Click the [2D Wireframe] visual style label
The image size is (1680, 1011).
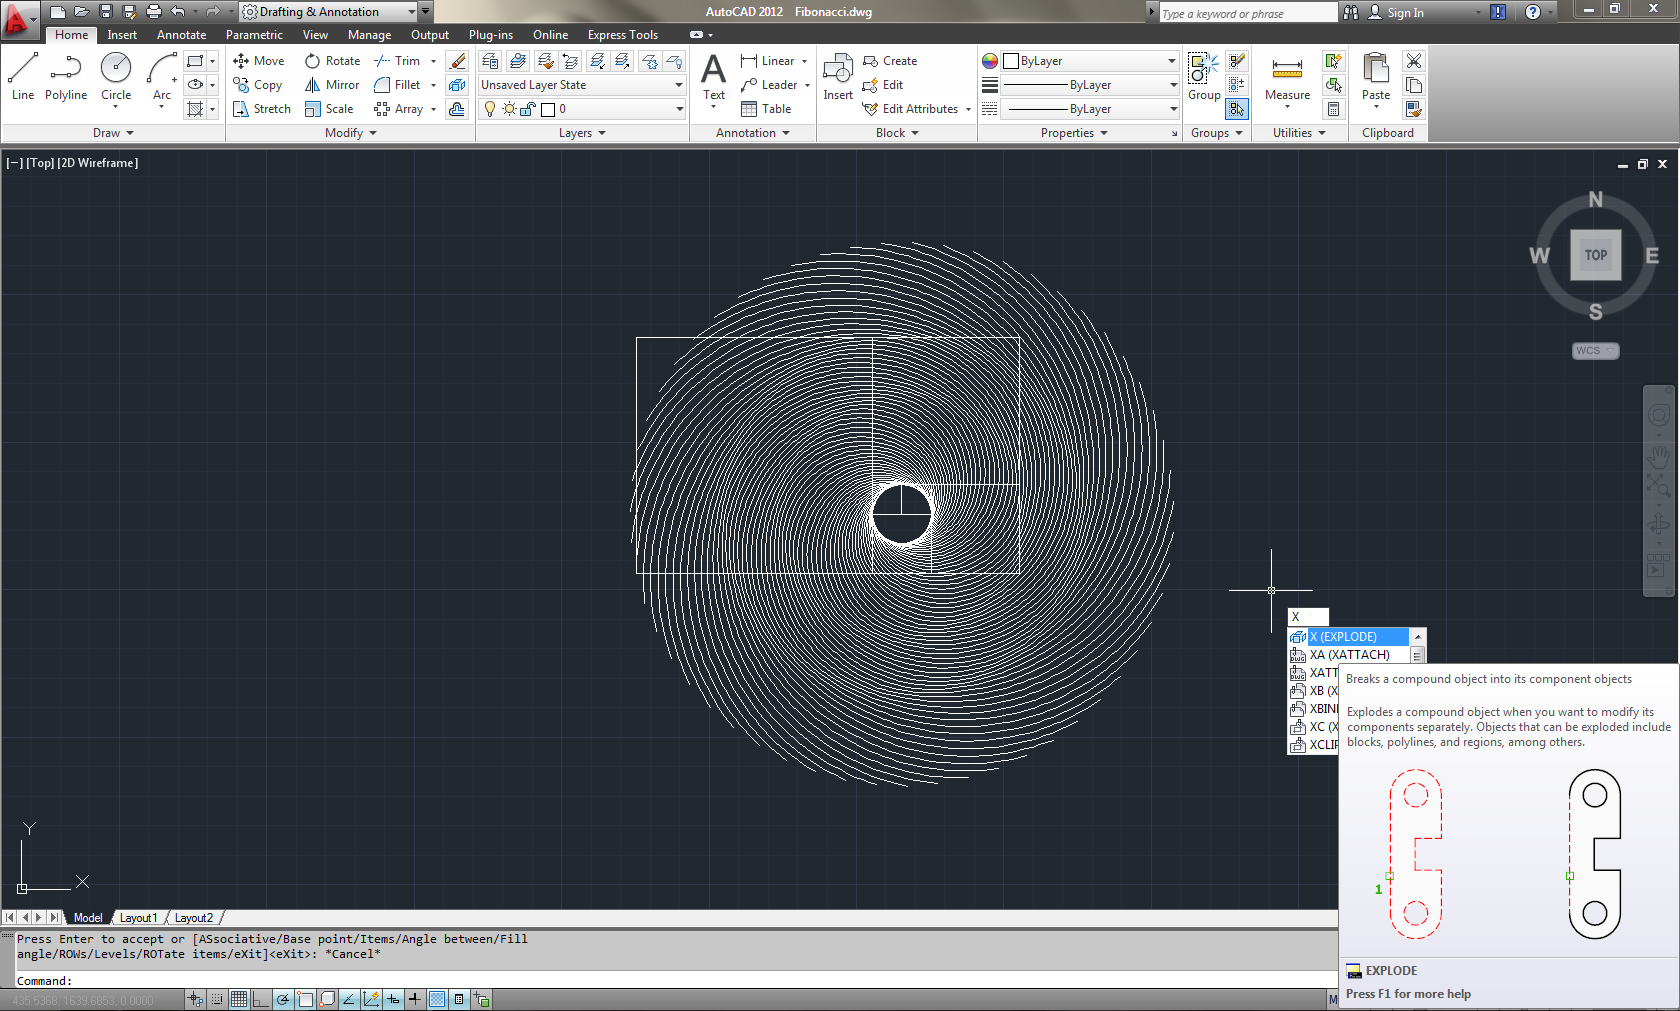pos(98,163)
